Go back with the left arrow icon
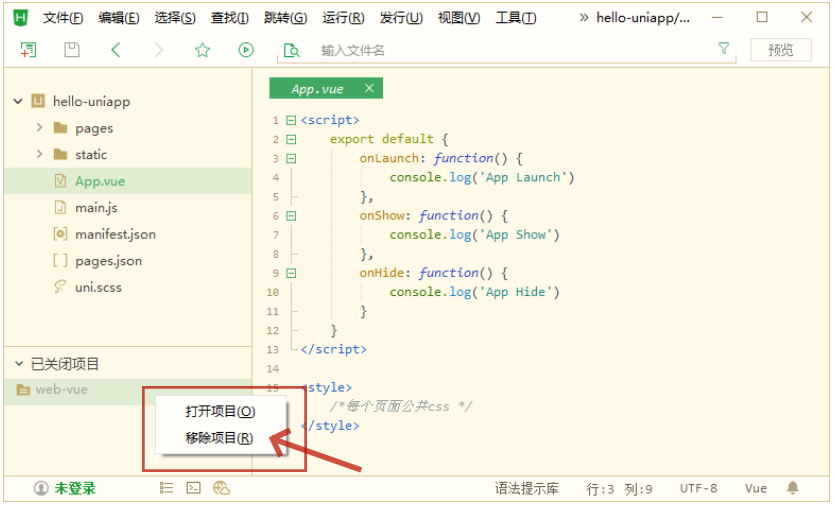The image size is (835, 510). (x=116, y=50)
